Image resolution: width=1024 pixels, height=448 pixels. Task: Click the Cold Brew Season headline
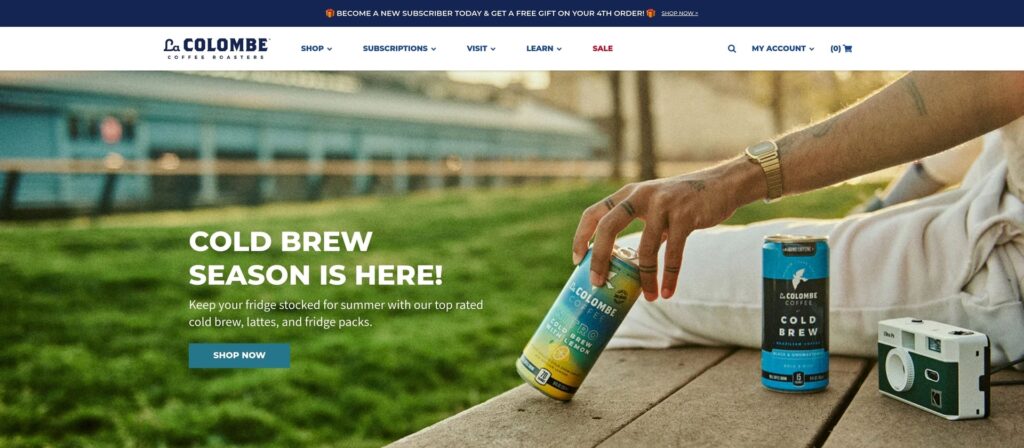pyautogui.click(x=315, y=258)
